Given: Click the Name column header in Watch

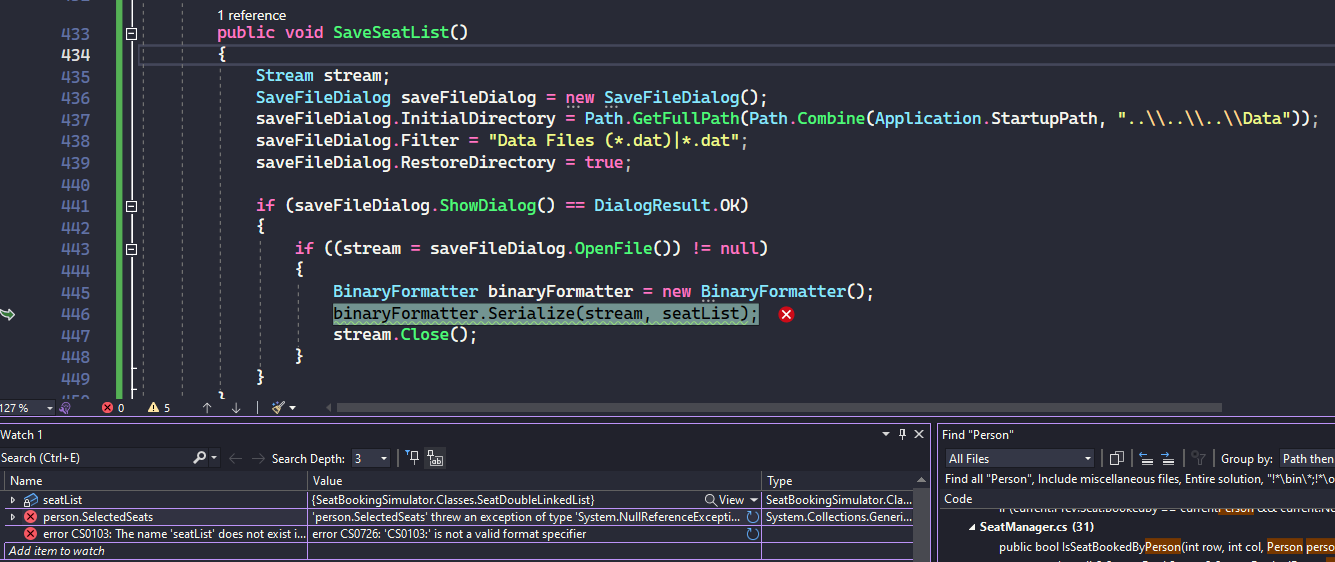Looking at the screenshot, I should (154, 481).
